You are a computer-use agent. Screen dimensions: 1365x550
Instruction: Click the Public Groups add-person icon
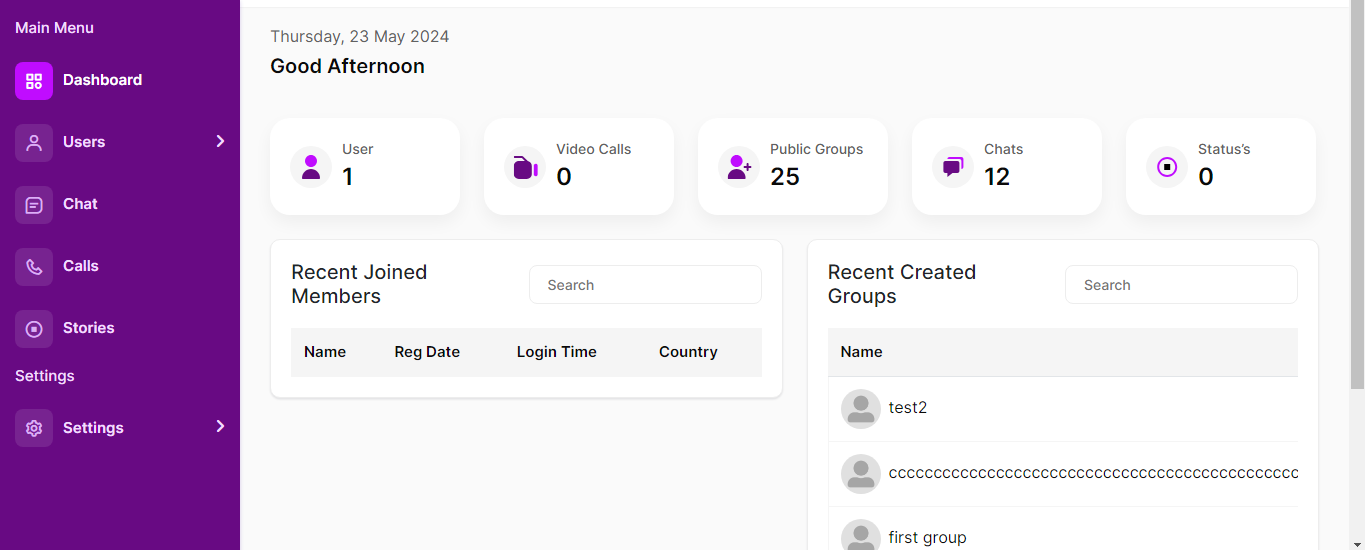(x=739, y=167)
